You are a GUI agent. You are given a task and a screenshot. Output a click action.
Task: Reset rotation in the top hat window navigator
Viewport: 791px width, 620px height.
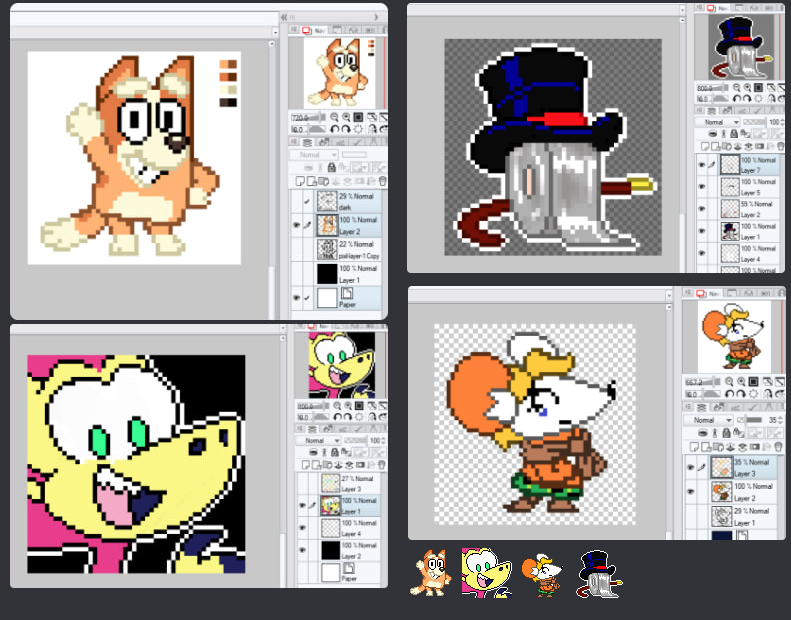pos(758,99)
